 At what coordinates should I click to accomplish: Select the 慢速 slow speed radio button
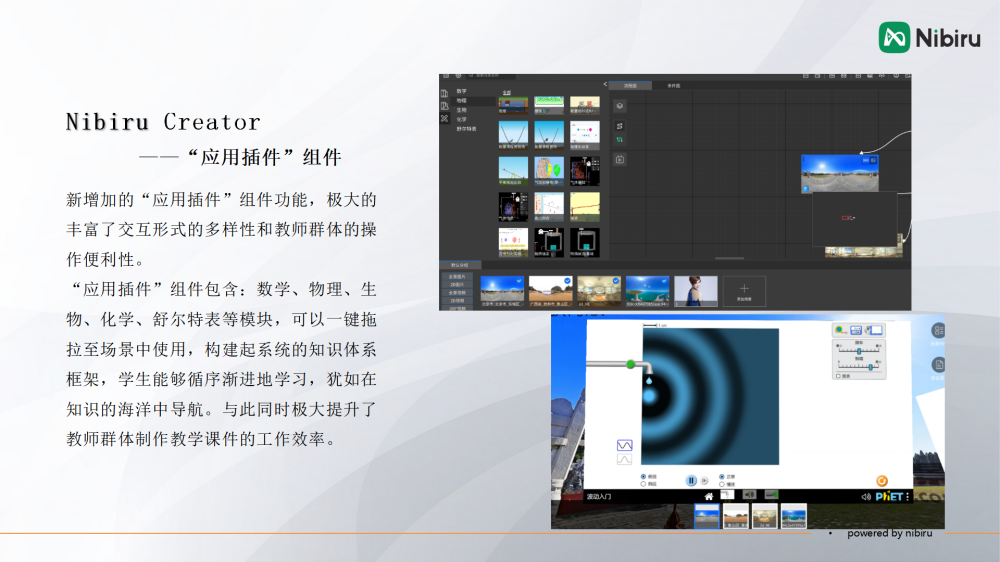pos(722,484)
